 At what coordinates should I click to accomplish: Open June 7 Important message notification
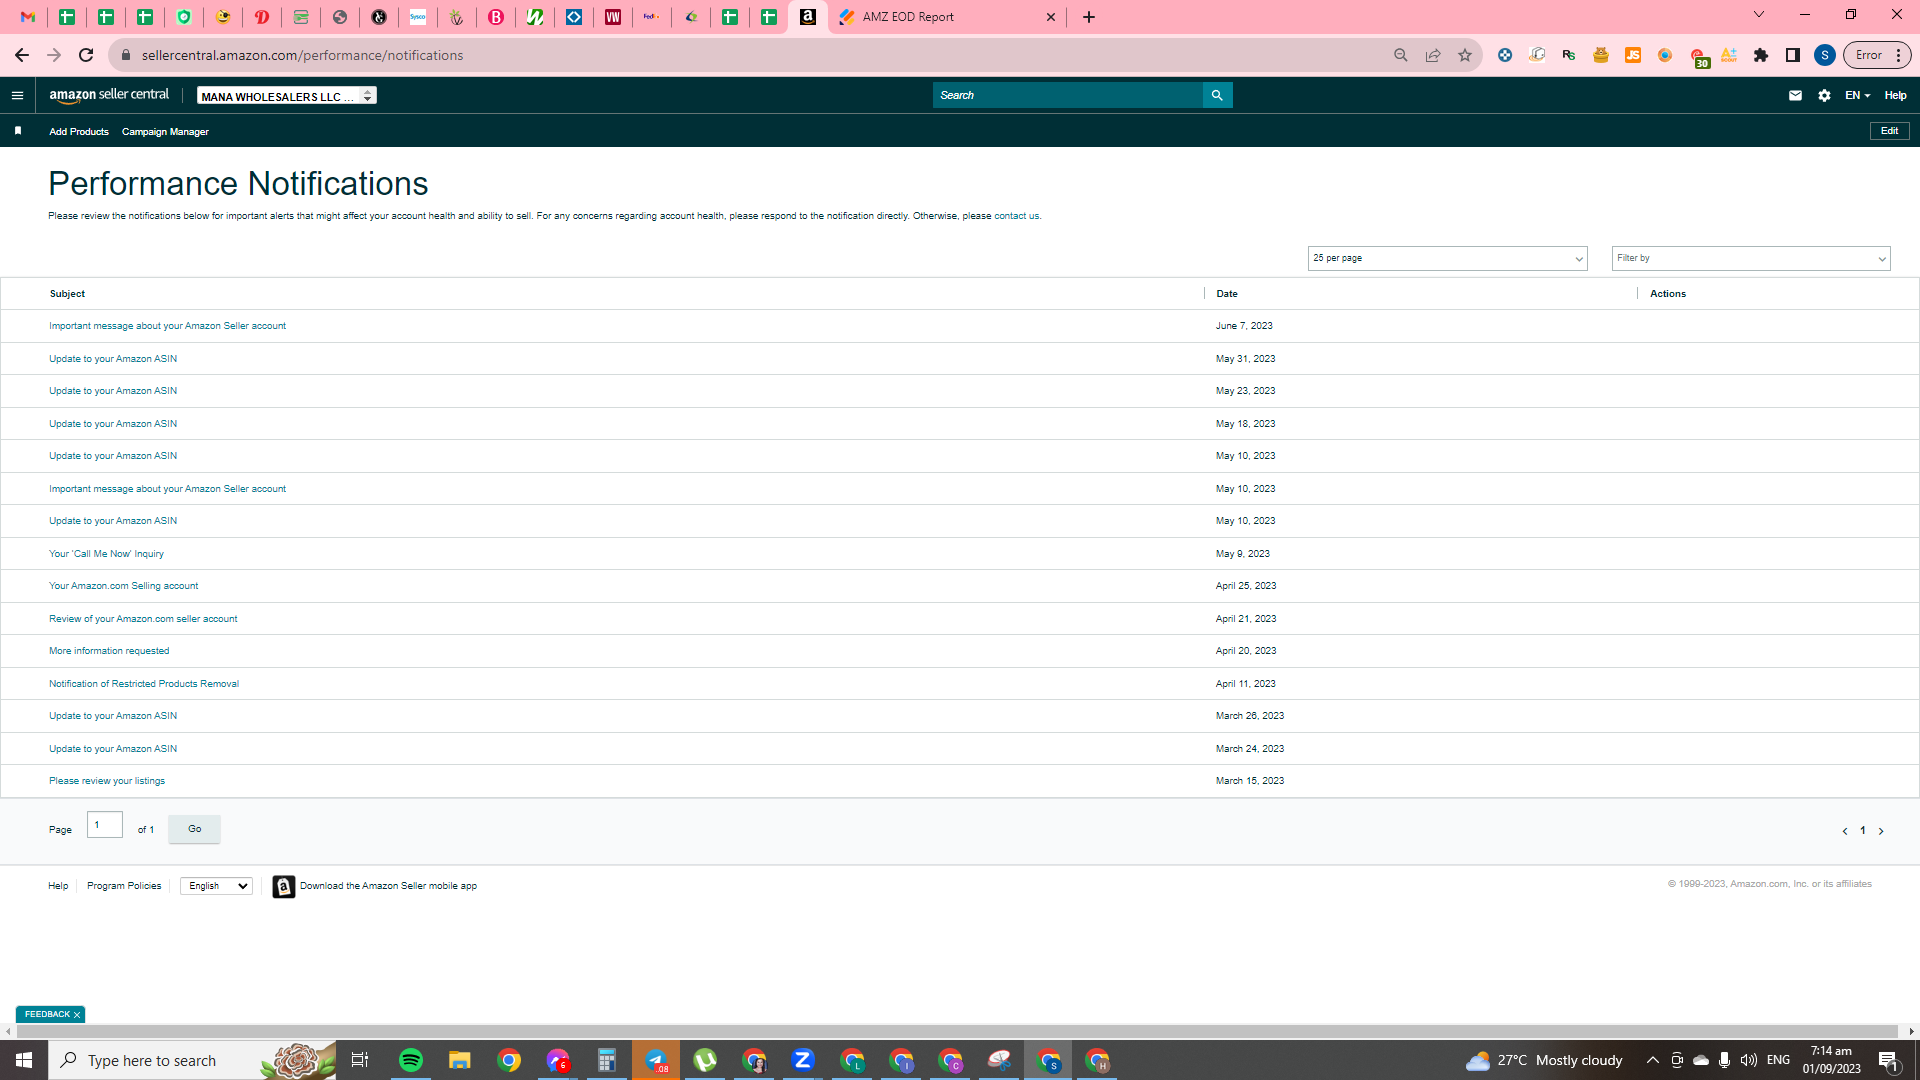click(x=167, y=326)
